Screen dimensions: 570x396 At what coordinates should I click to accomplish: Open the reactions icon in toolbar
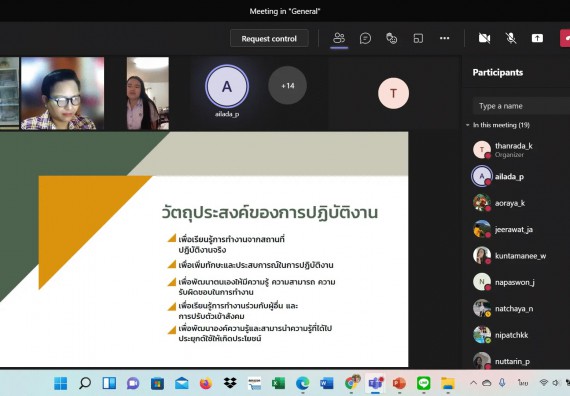(392, 38)
